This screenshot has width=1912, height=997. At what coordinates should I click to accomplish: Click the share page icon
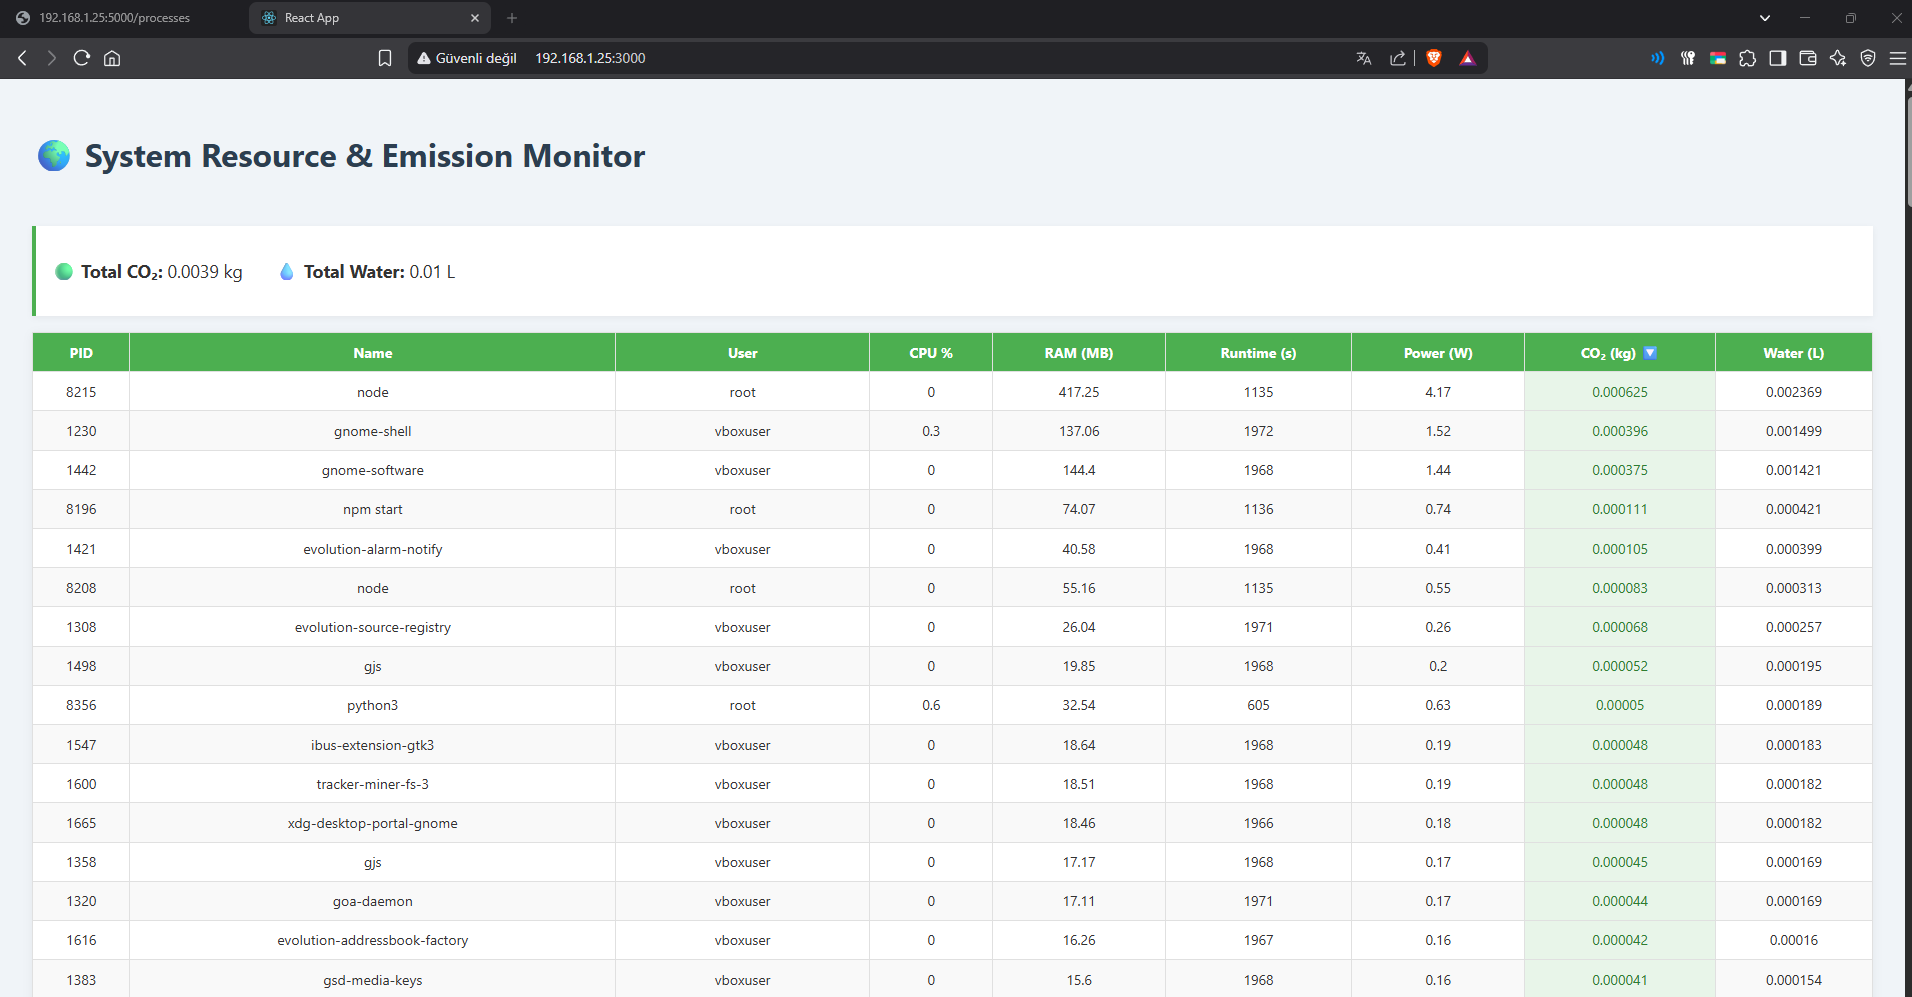click(1398, 58)
